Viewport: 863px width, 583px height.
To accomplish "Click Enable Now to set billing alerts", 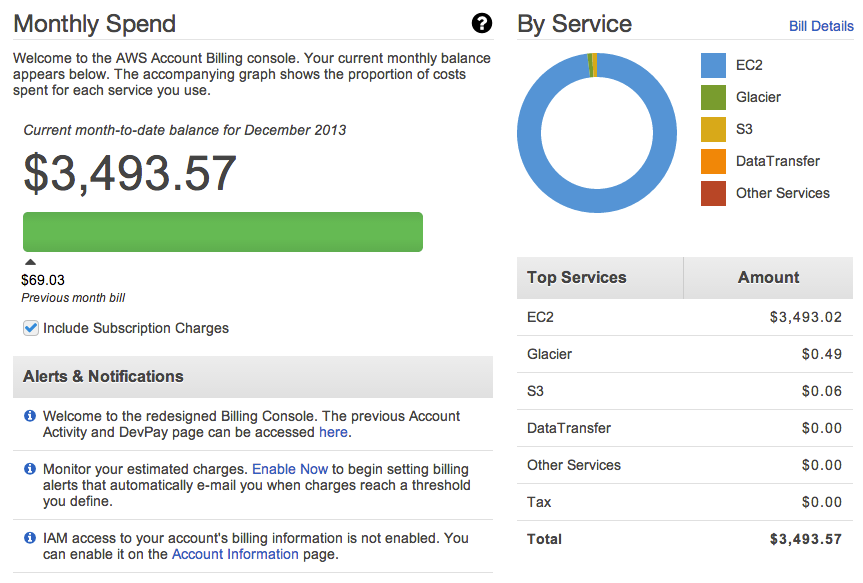I will click(x=290, y=468).
